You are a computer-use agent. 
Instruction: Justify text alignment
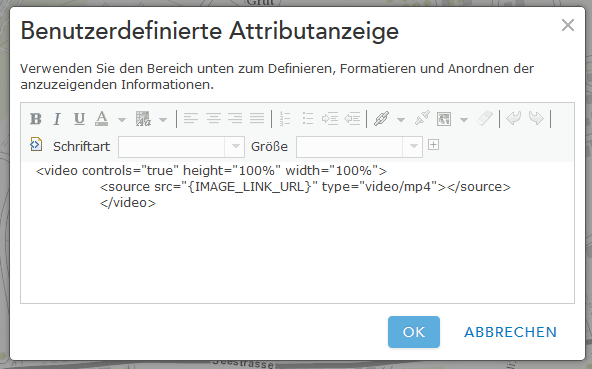pyautogui.click(x=257, y=119)
